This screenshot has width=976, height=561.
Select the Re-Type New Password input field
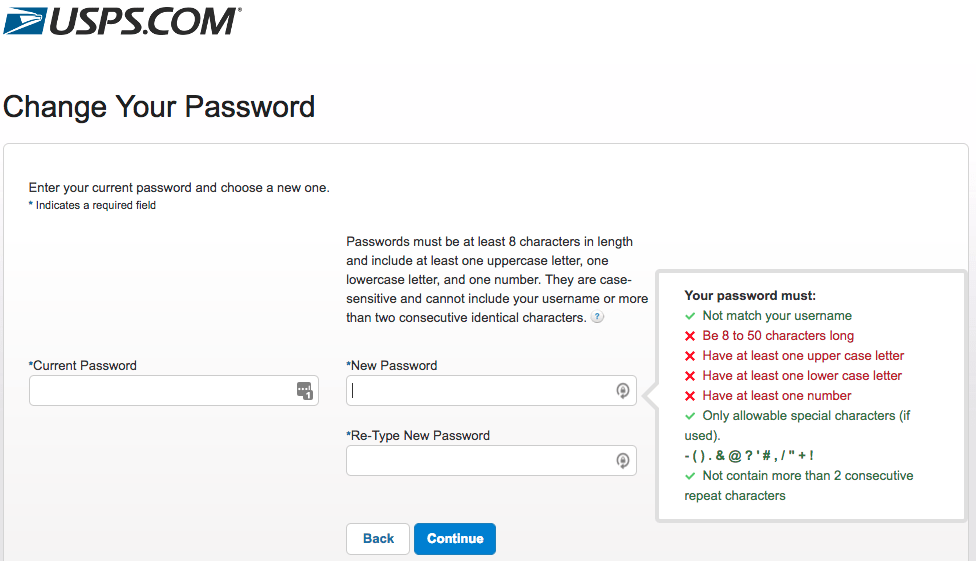480,461
